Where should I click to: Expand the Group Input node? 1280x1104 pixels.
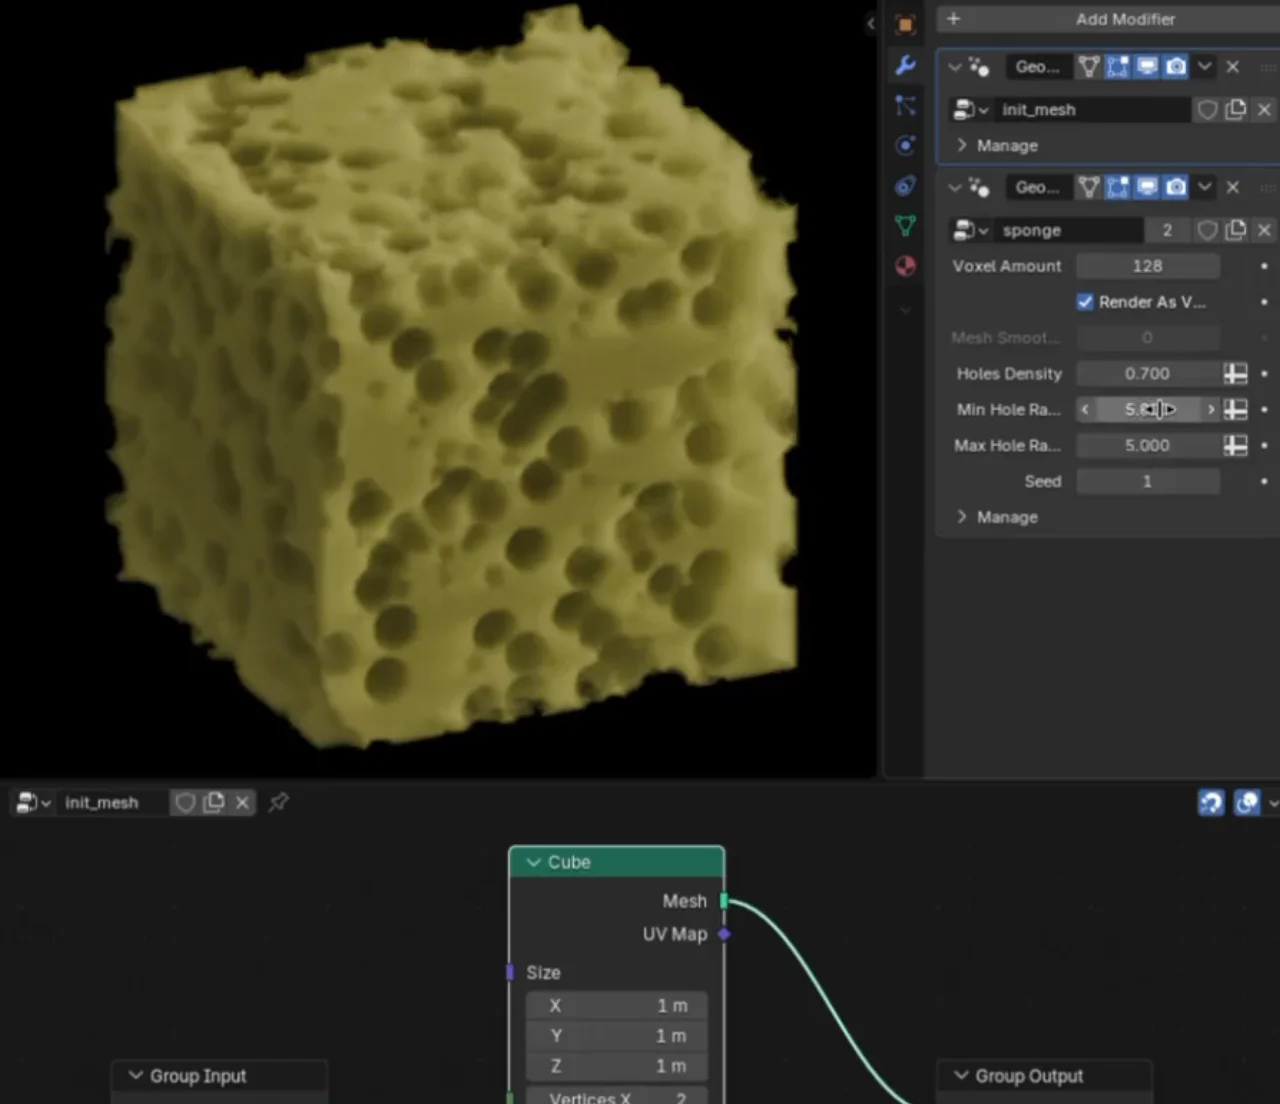[136, 1076]
